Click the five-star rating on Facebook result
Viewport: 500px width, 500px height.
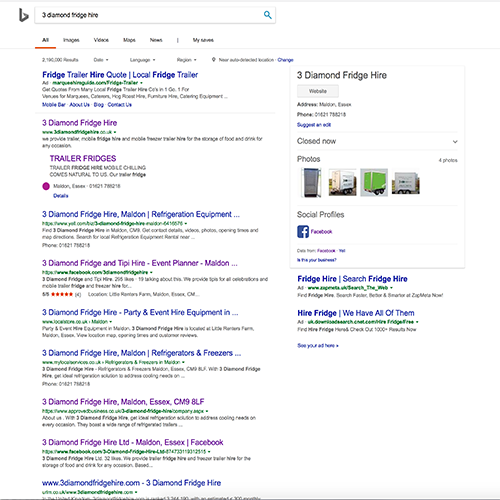[x=62, y=294]
